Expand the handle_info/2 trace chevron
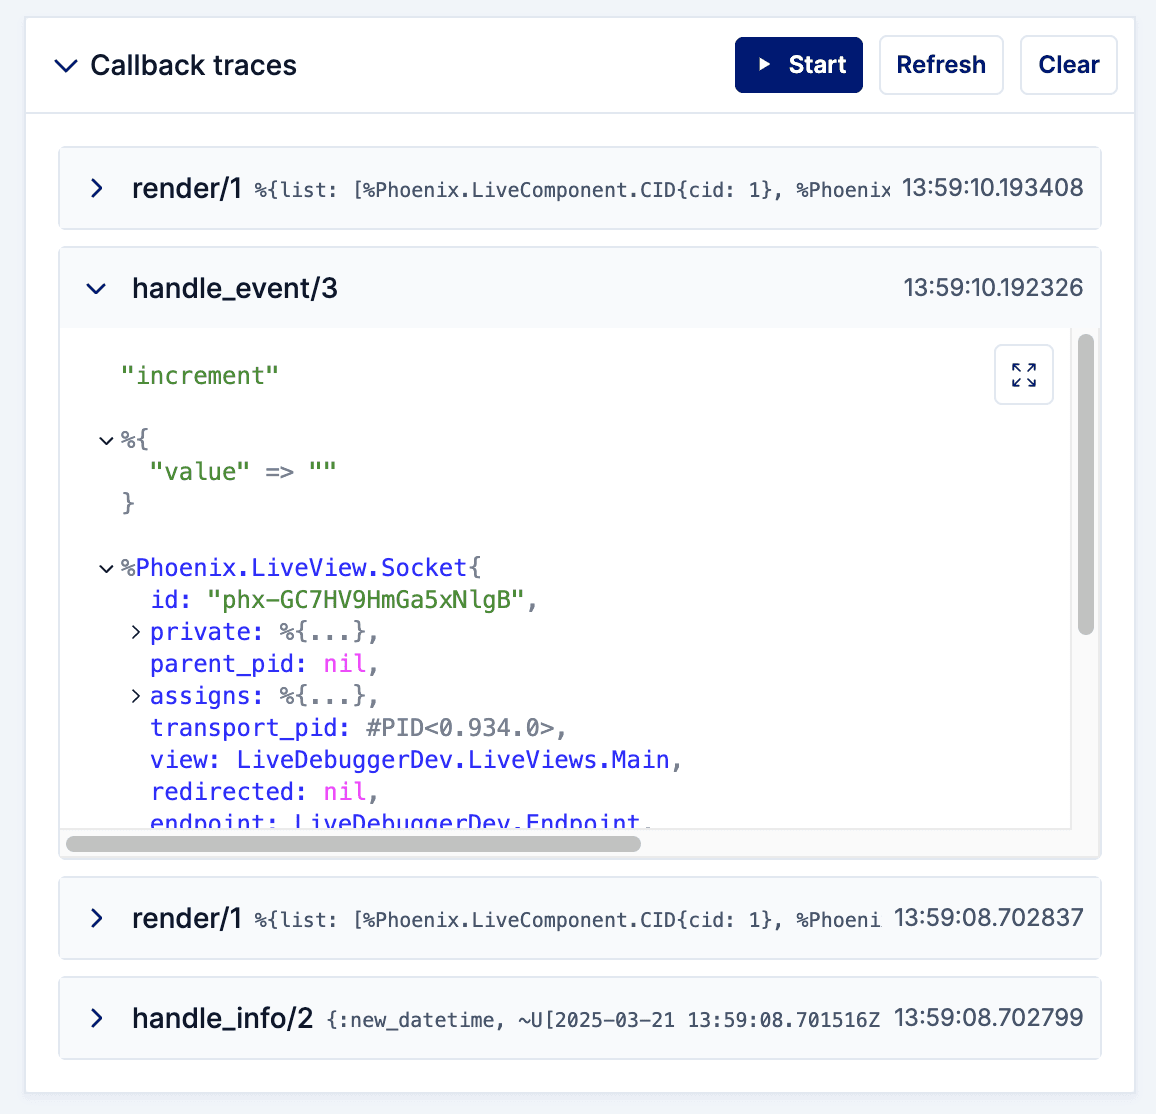The width and height of the screenshot is (1156, 1114). [97, 1018]
